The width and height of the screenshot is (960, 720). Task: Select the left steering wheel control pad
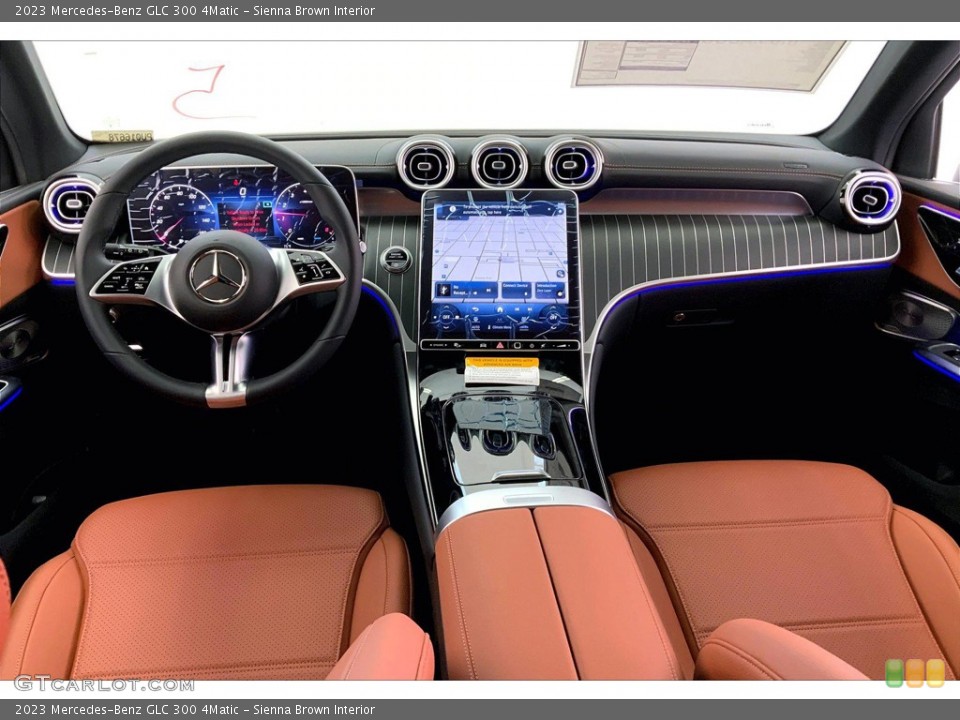127,277
